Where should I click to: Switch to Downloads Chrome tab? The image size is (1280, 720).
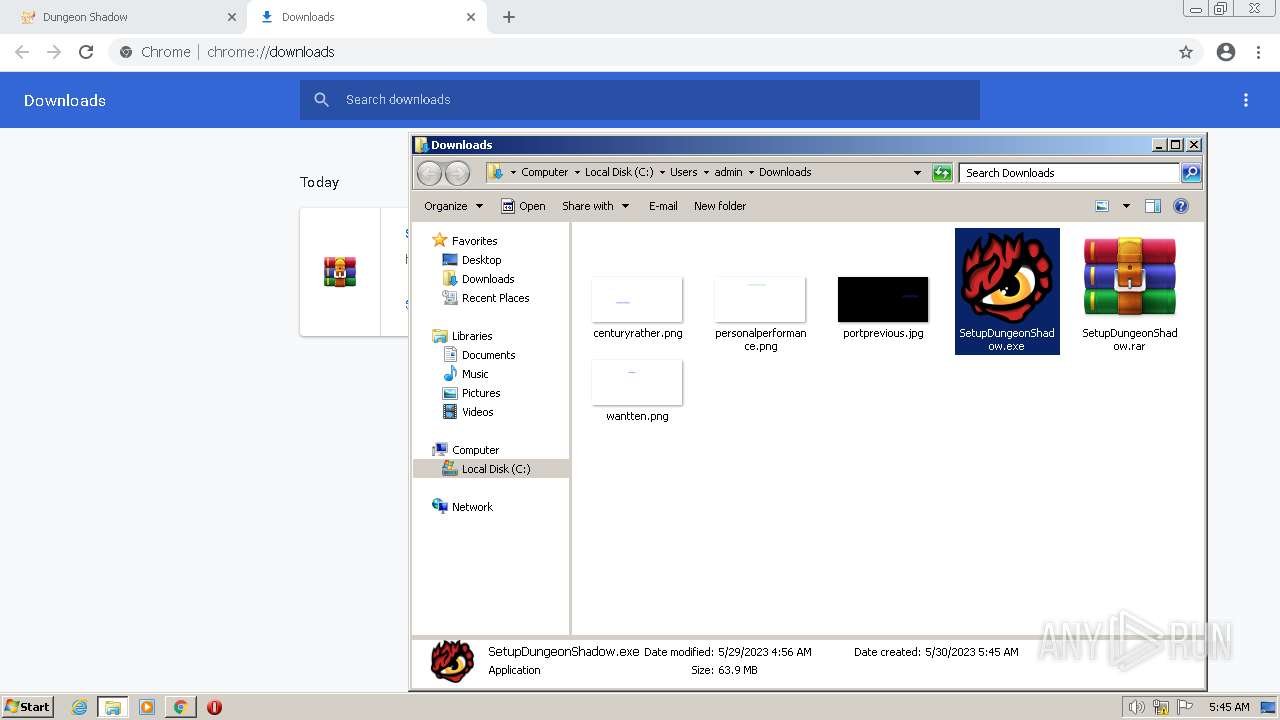[x=365, y=17]
